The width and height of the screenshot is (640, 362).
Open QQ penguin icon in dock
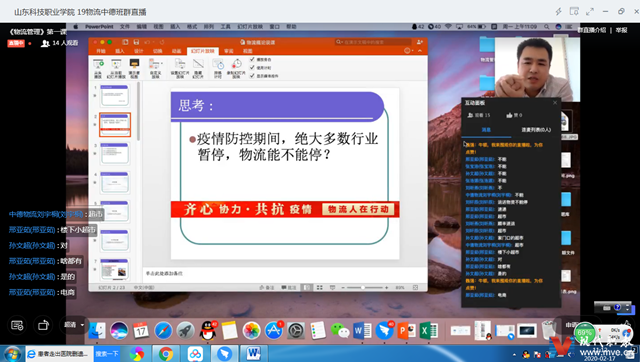point(208,330)
